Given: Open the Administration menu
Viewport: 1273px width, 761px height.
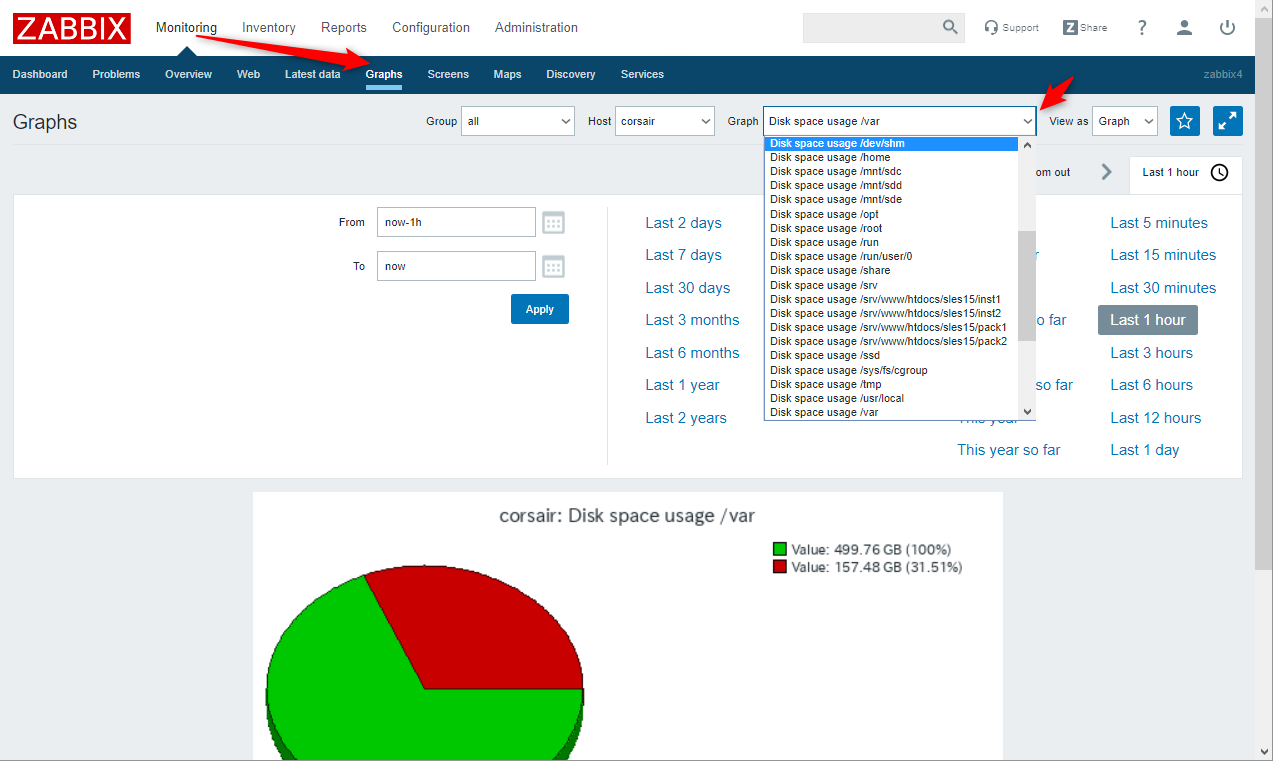Looking at the screenshot, I should pyautogui.click(x=536, y=27).
